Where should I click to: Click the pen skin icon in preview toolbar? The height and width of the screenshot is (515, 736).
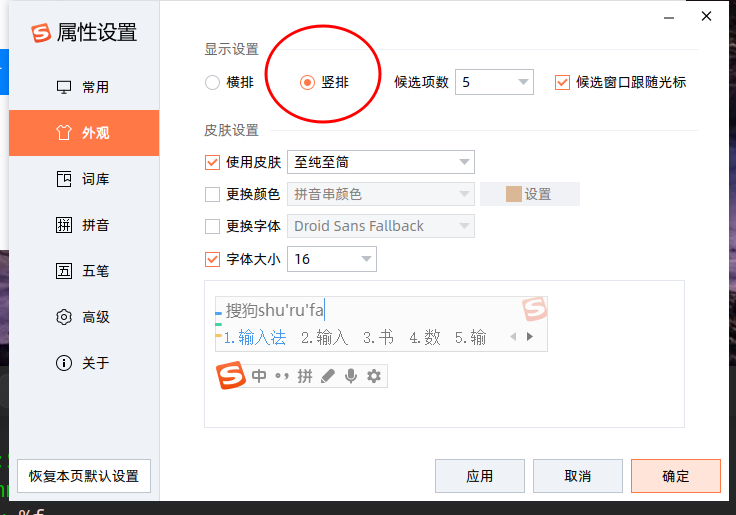pos(328,376)
